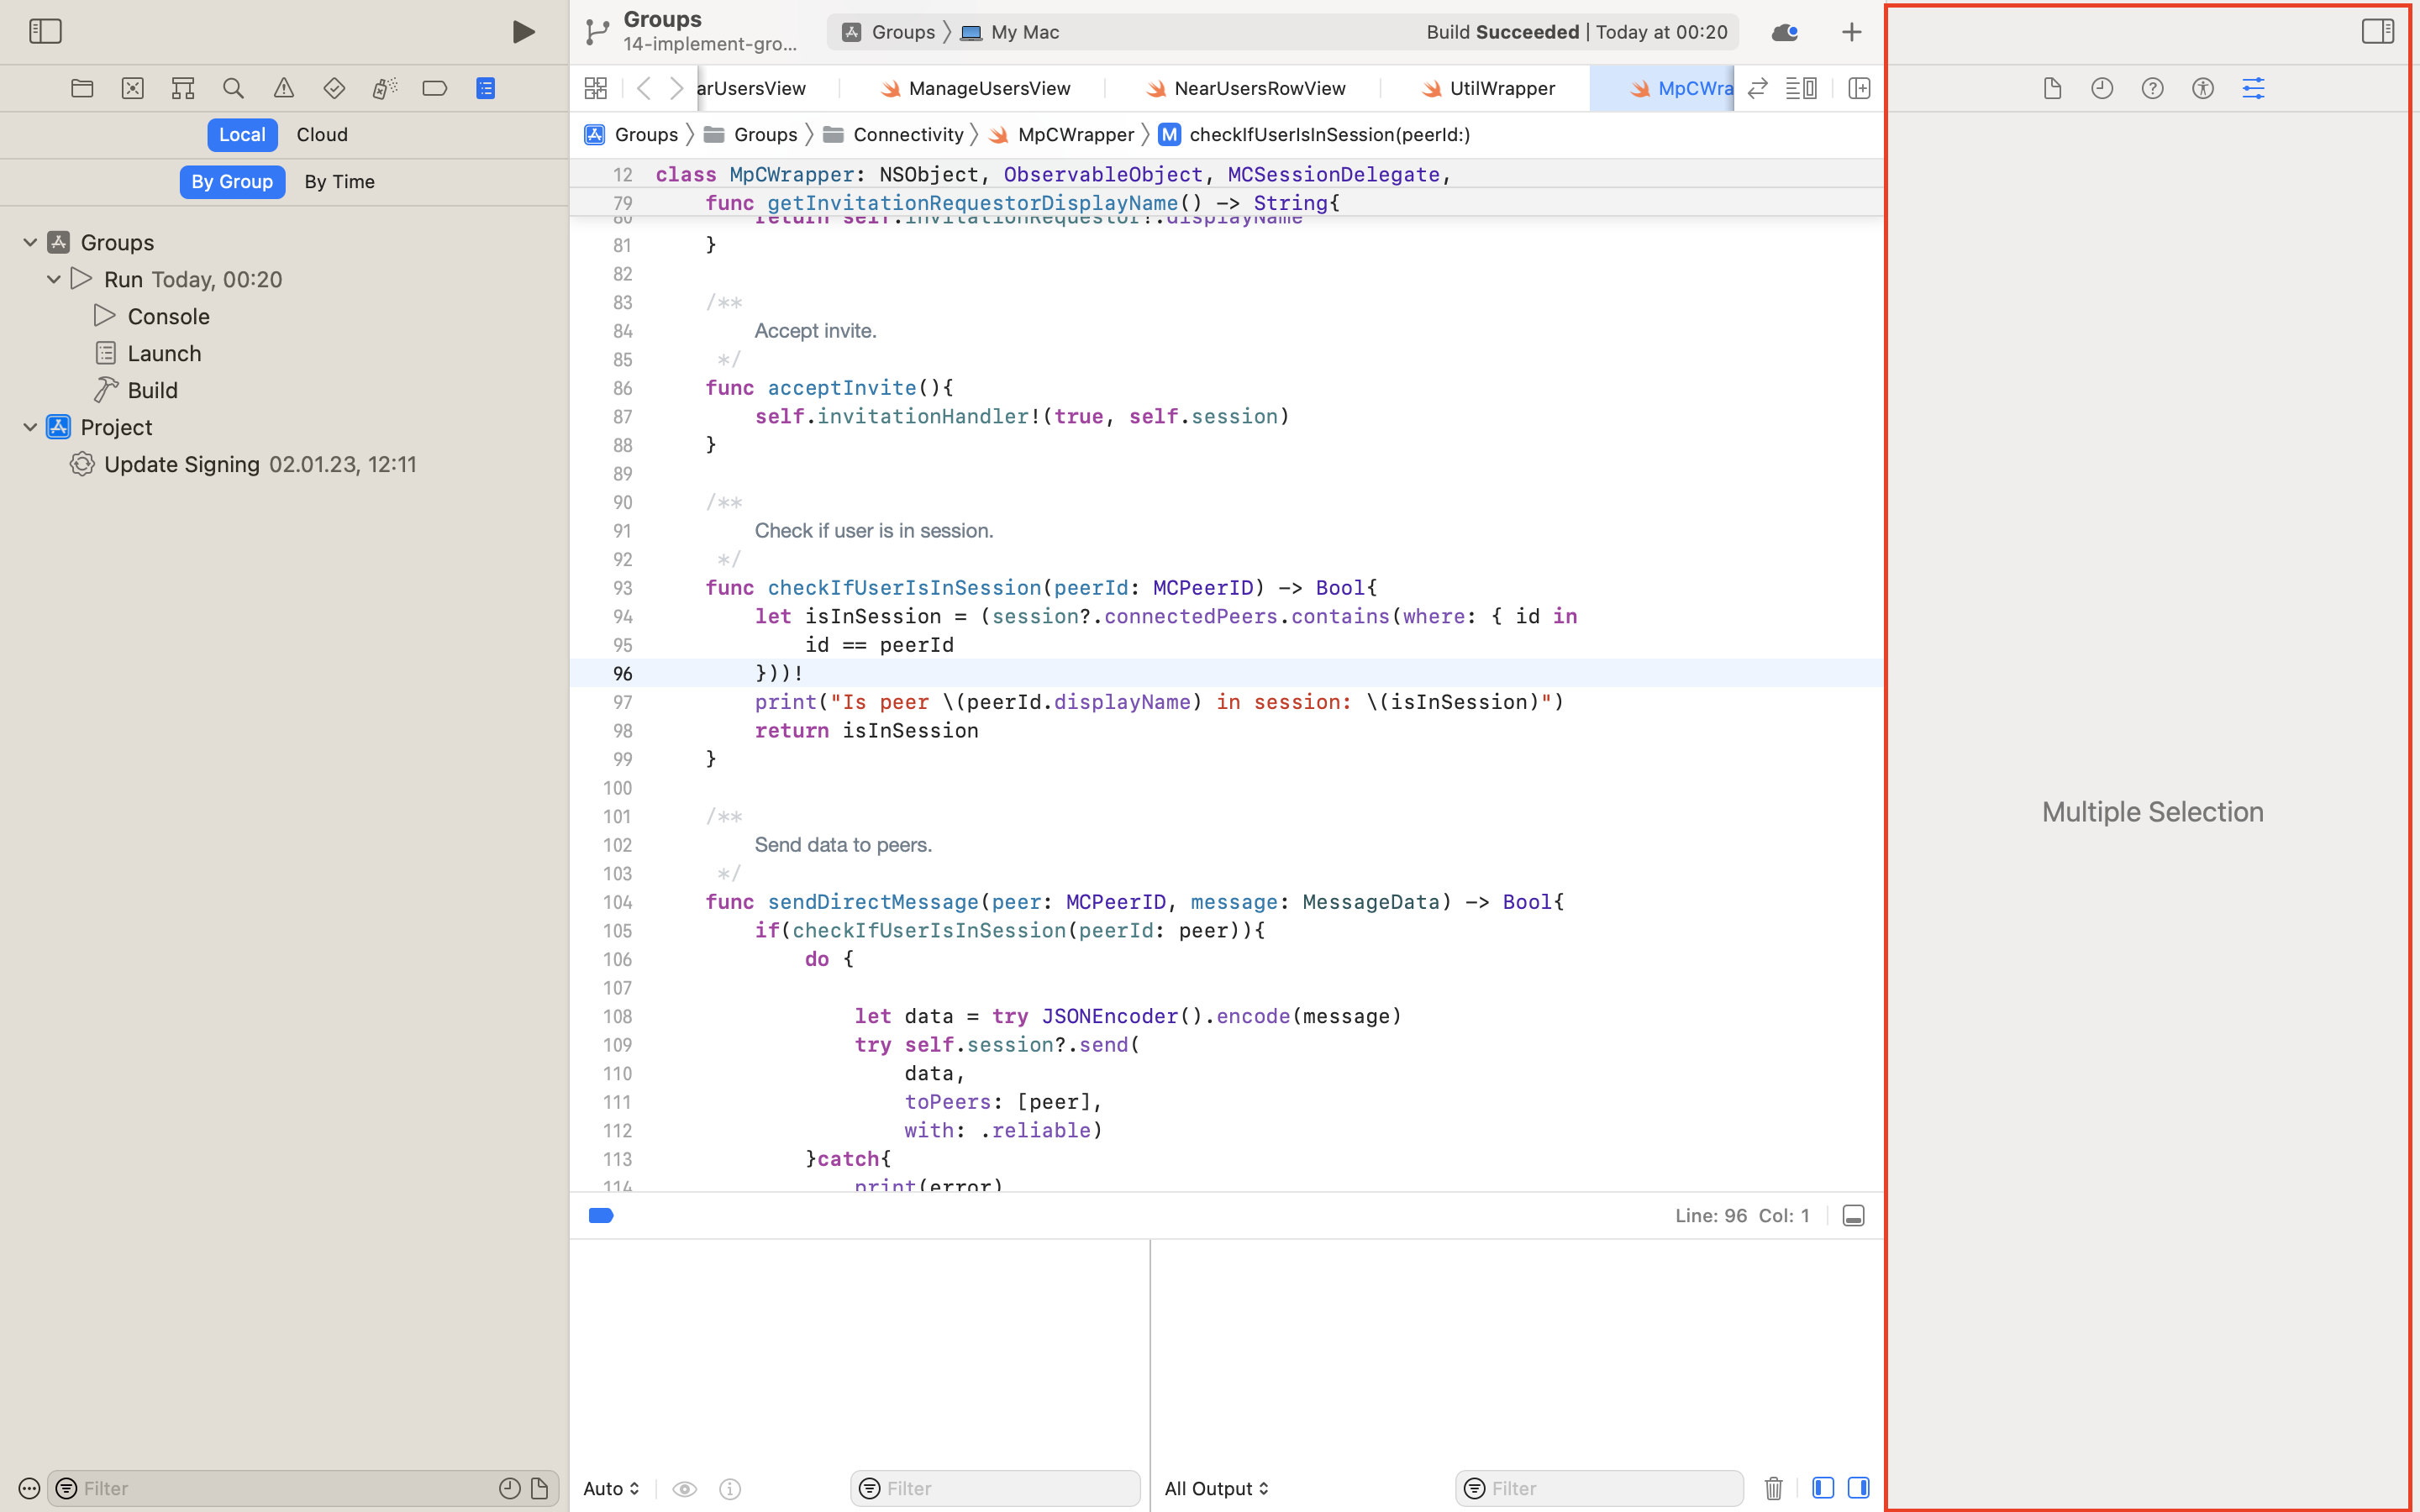Open the Symbol navigator
The height and width of the screenshot is (1512, 2420).
click(x=183, y=88)
